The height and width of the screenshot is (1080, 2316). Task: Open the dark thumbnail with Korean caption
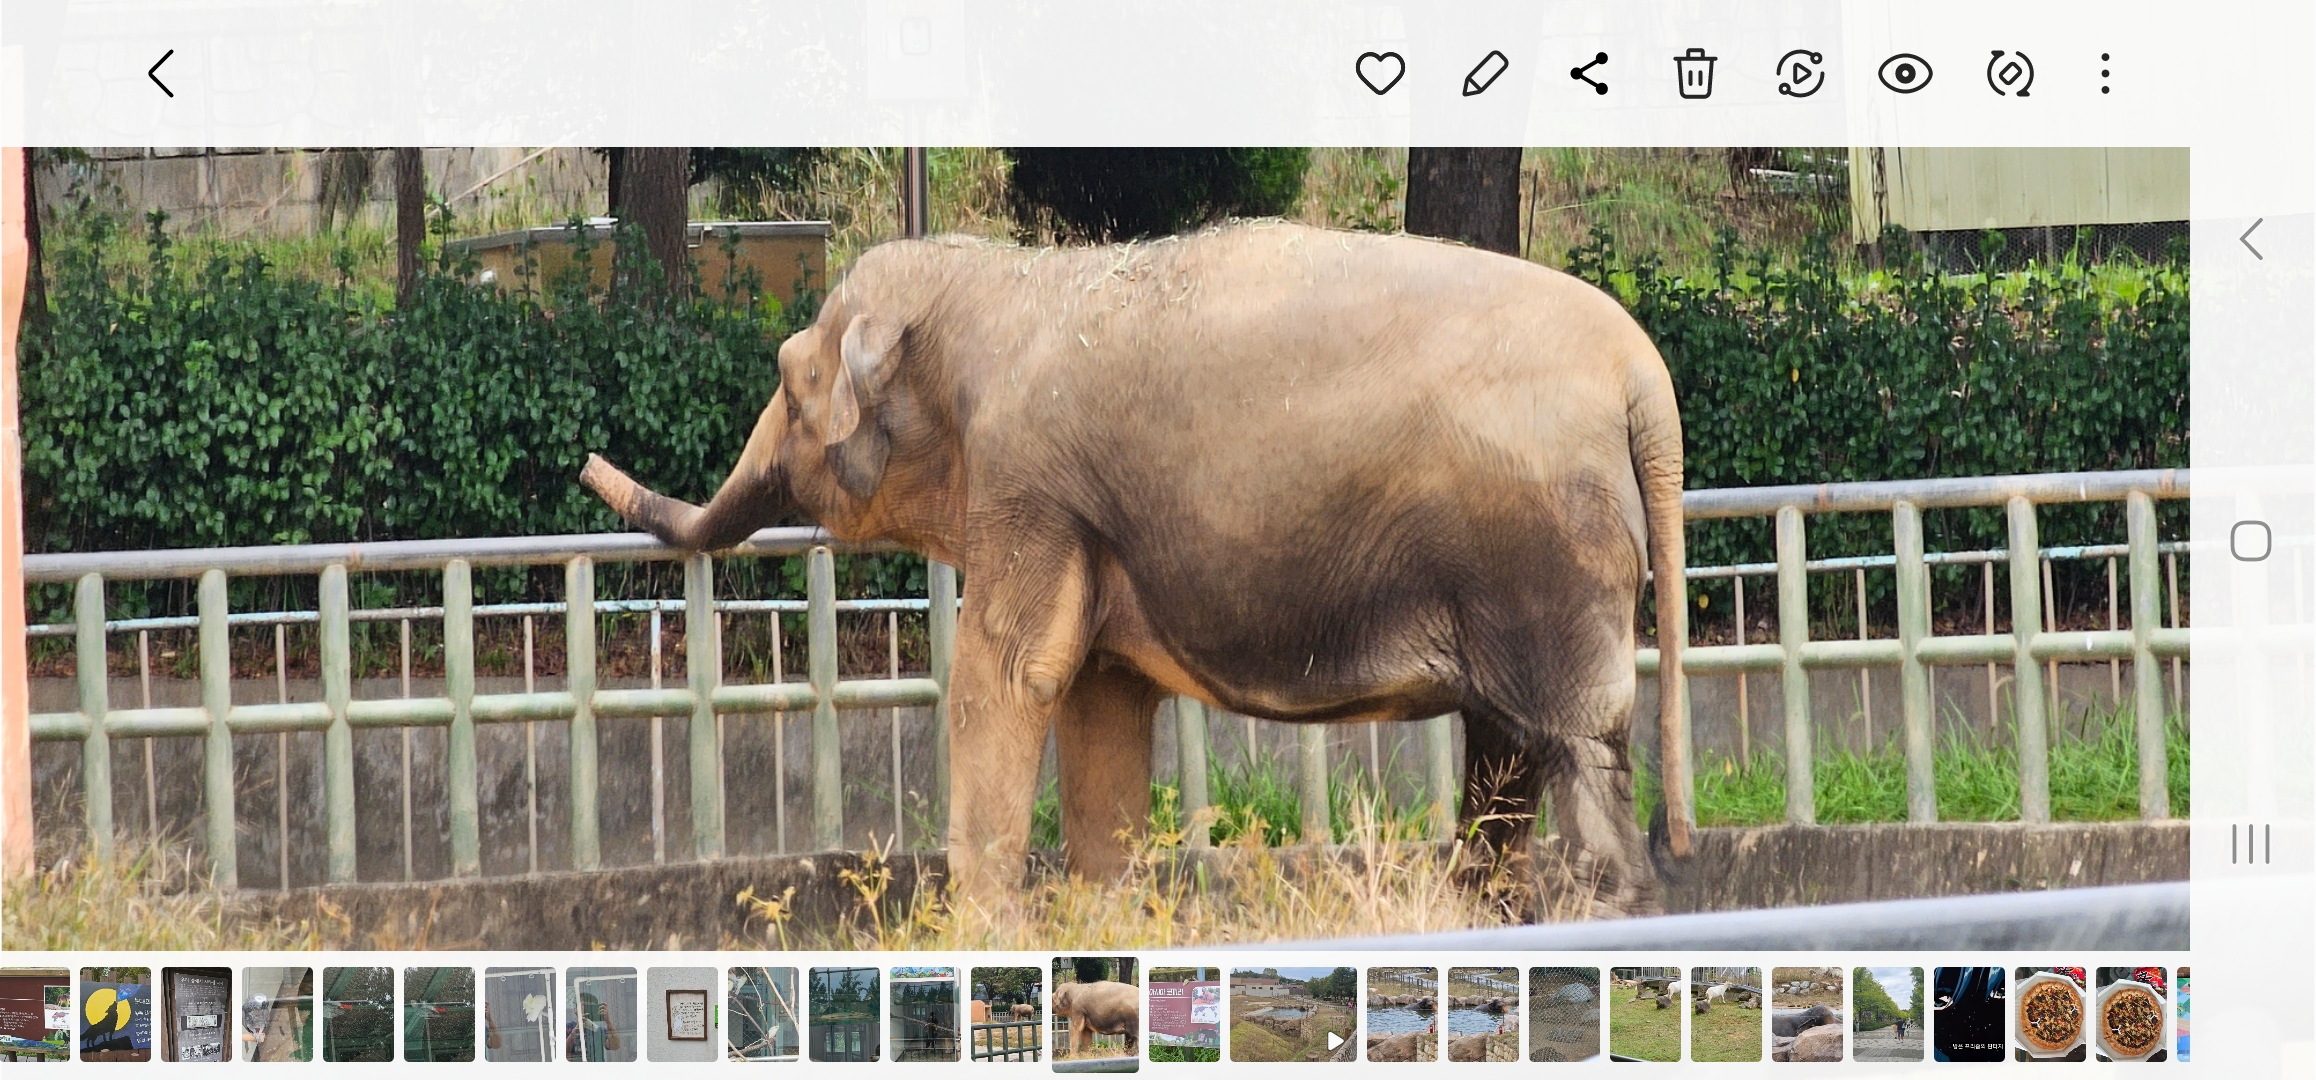[1970, 1014]
